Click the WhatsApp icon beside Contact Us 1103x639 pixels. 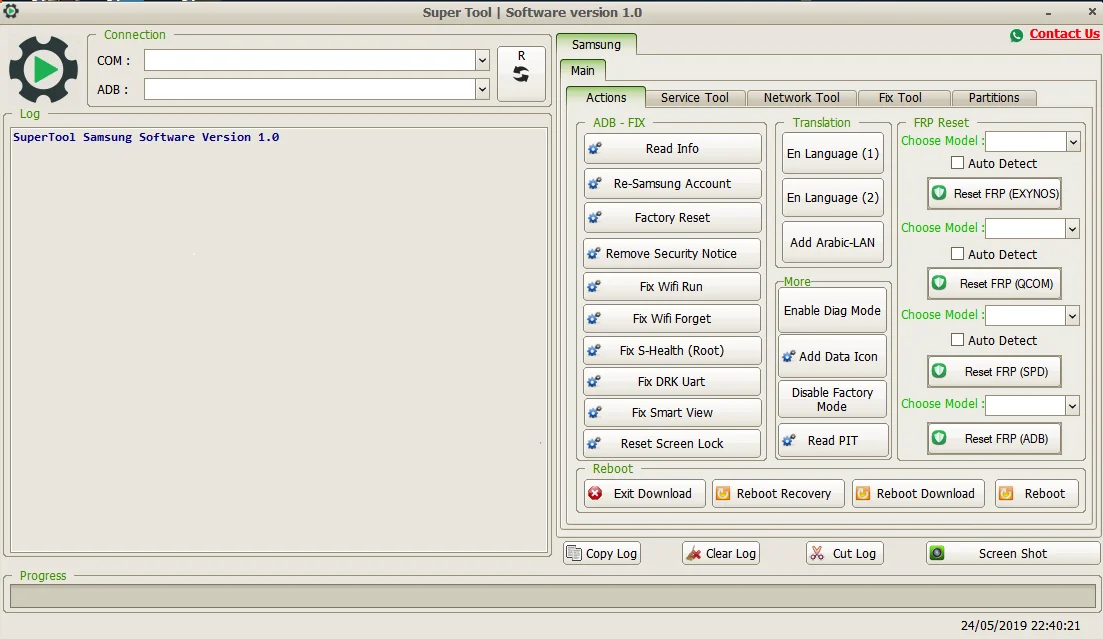click(x=1016, y=35)
